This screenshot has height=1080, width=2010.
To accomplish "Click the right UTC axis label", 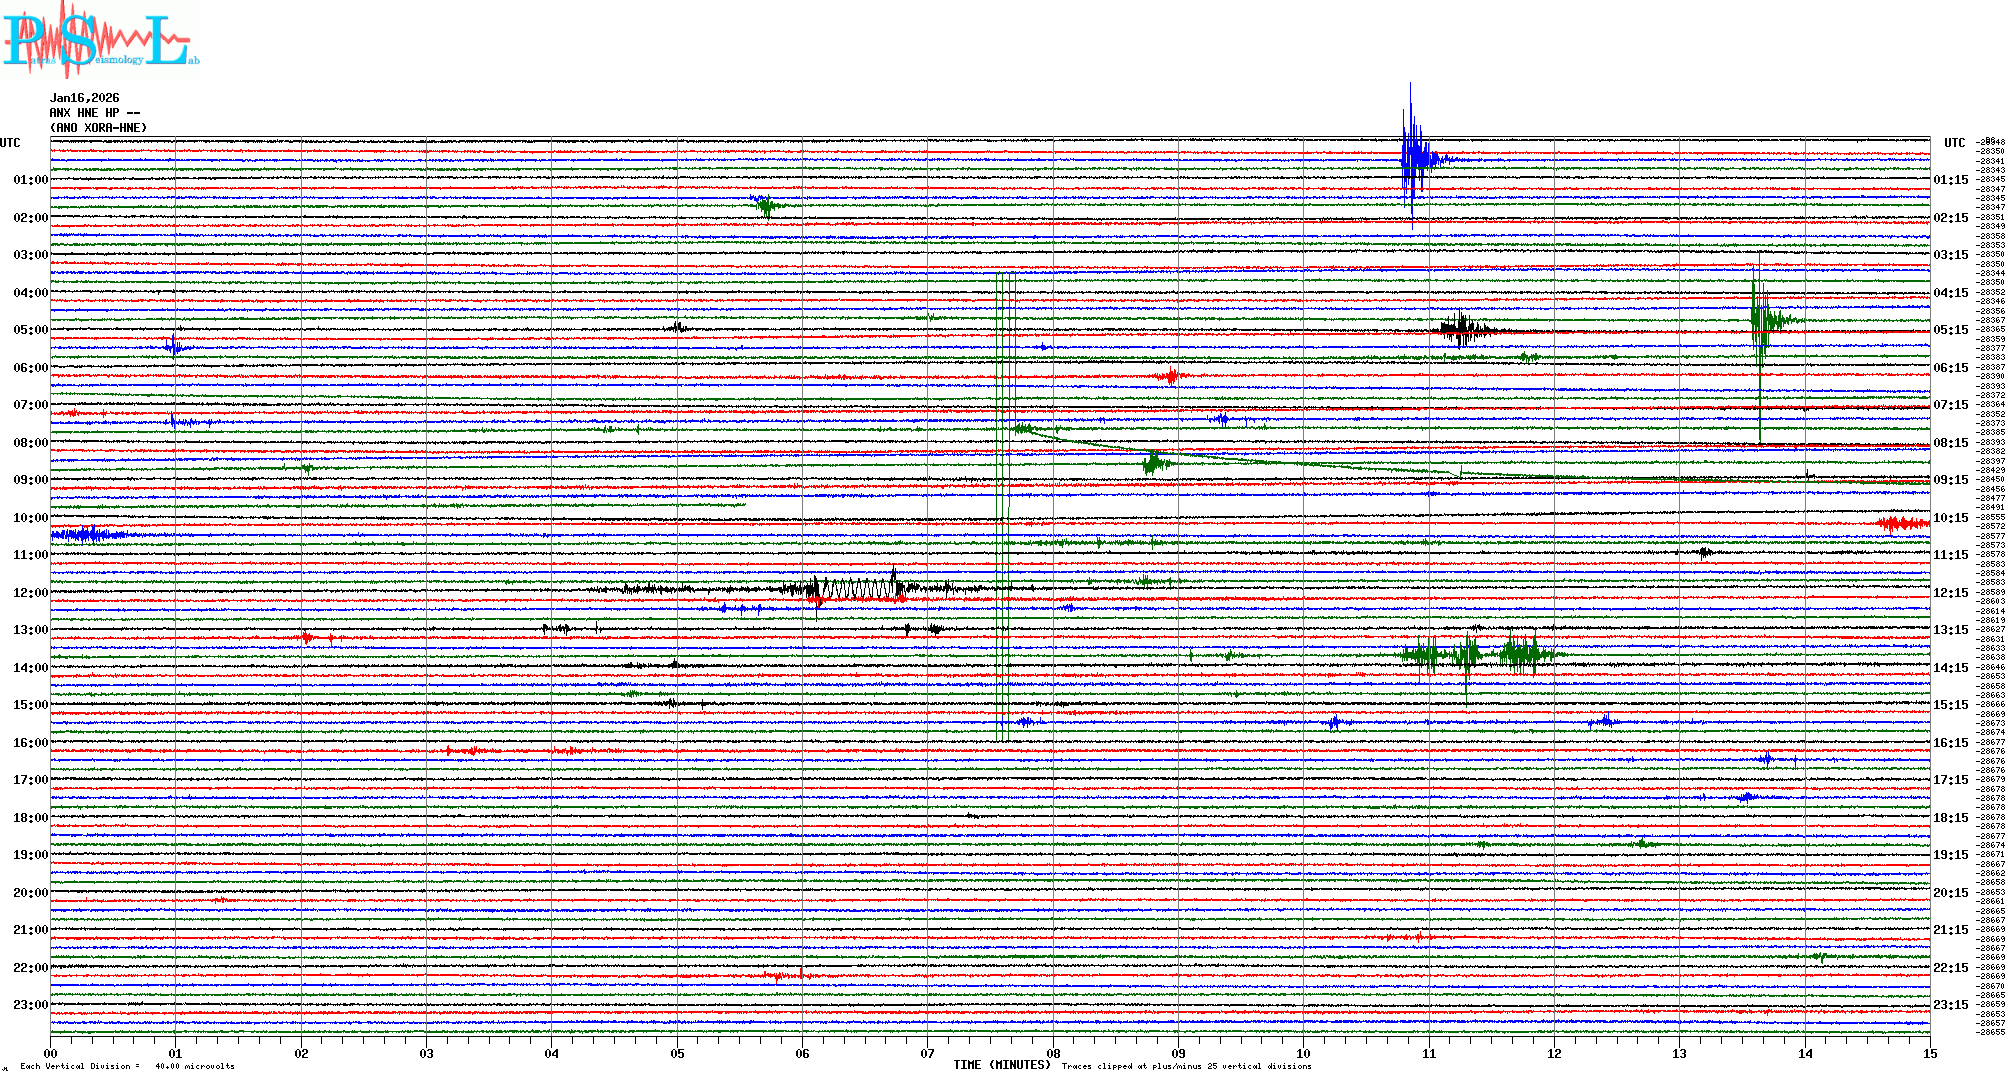I will coord(1954,143).
